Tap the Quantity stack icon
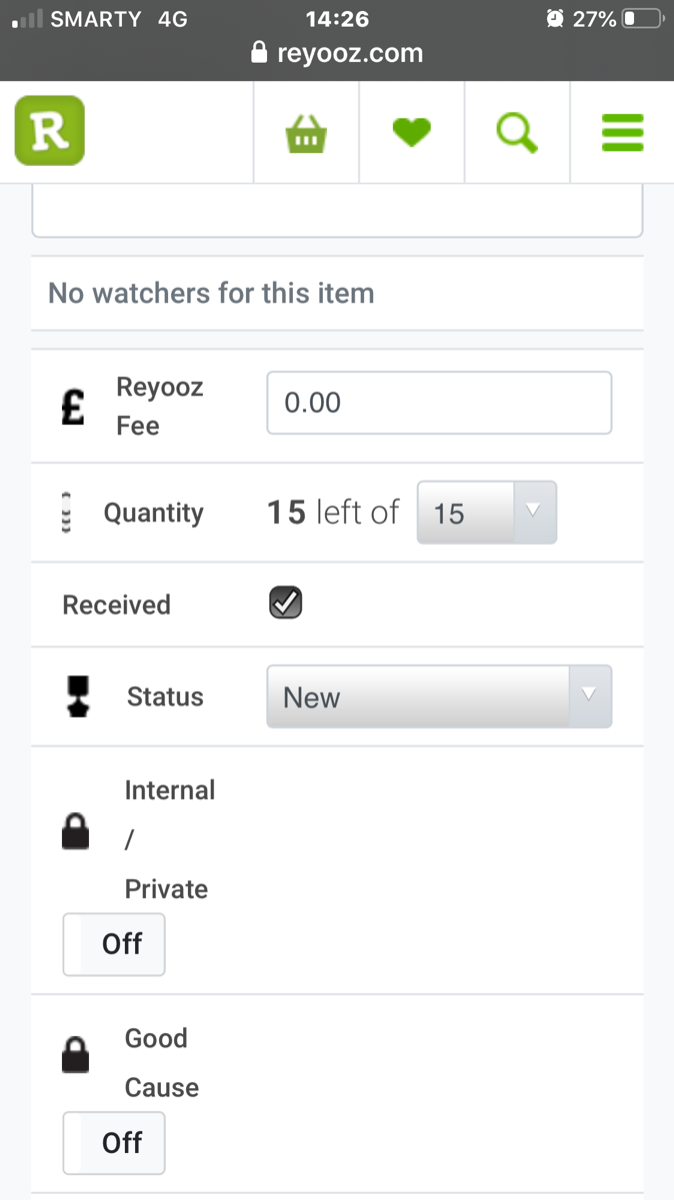Viewport: 674px width, 1200px height. tap(68, 513)
